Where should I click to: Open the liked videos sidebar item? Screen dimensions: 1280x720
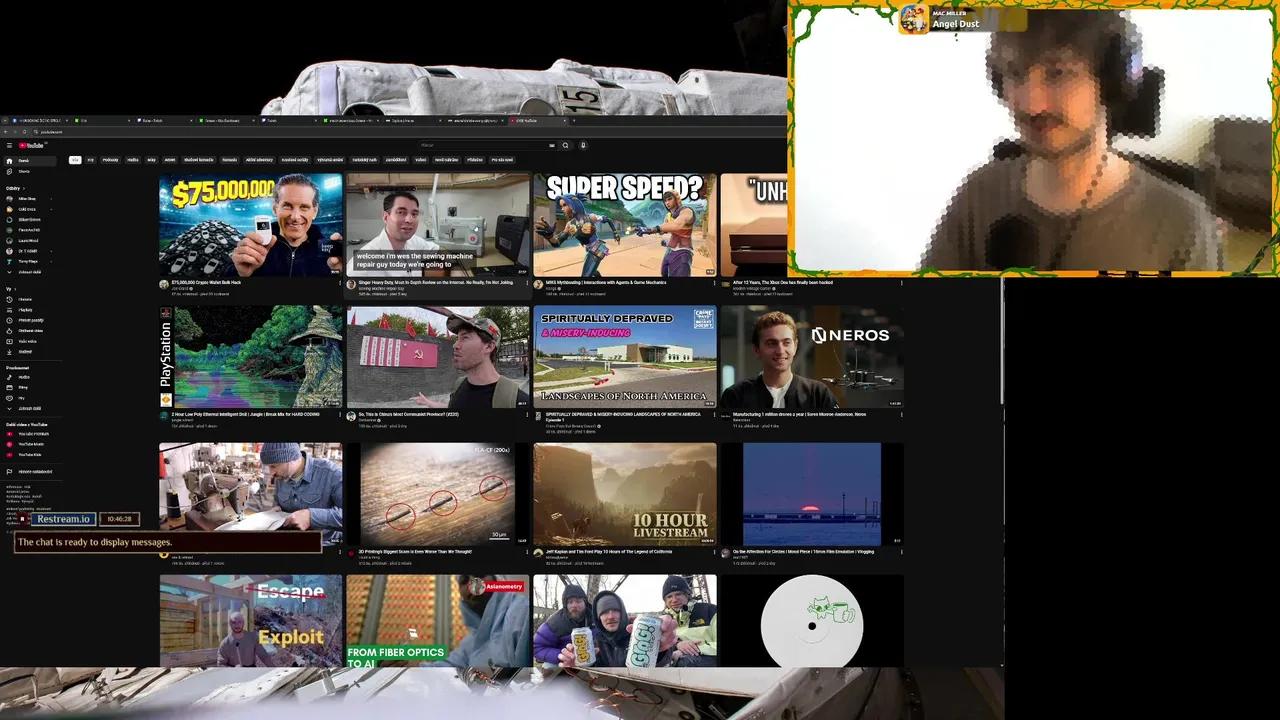(x=28, y=331)
